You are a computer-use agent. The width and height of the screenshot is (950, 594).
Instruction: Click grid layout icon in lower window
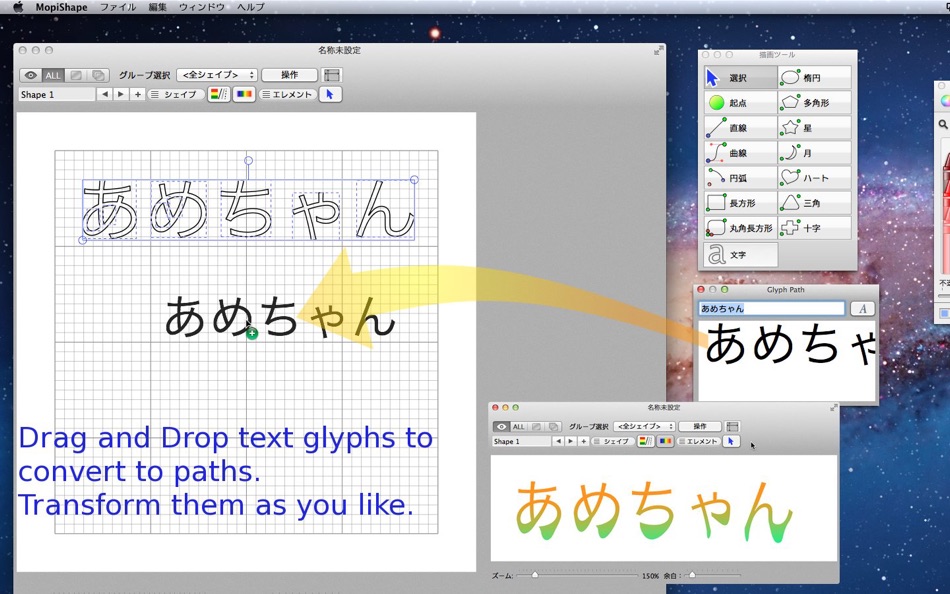732,427
